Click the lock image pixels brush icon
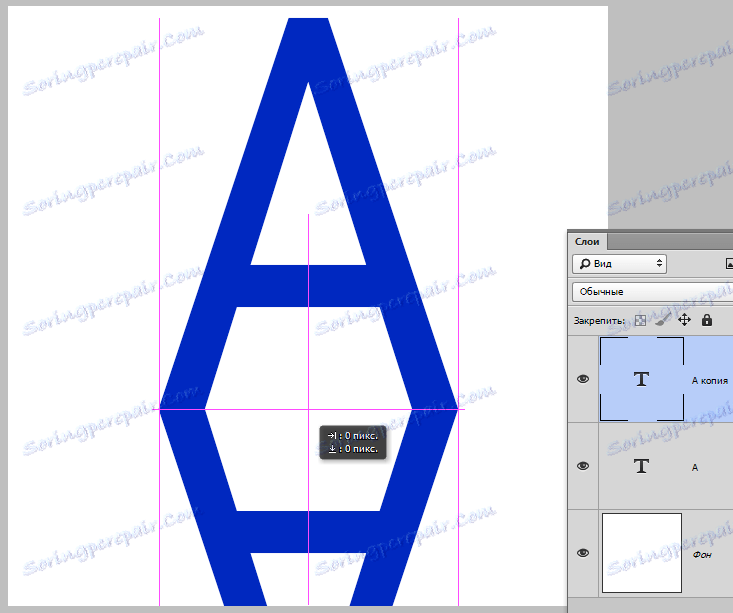The image size is (733, 613). pyautogui.click(x=663, y=320)
